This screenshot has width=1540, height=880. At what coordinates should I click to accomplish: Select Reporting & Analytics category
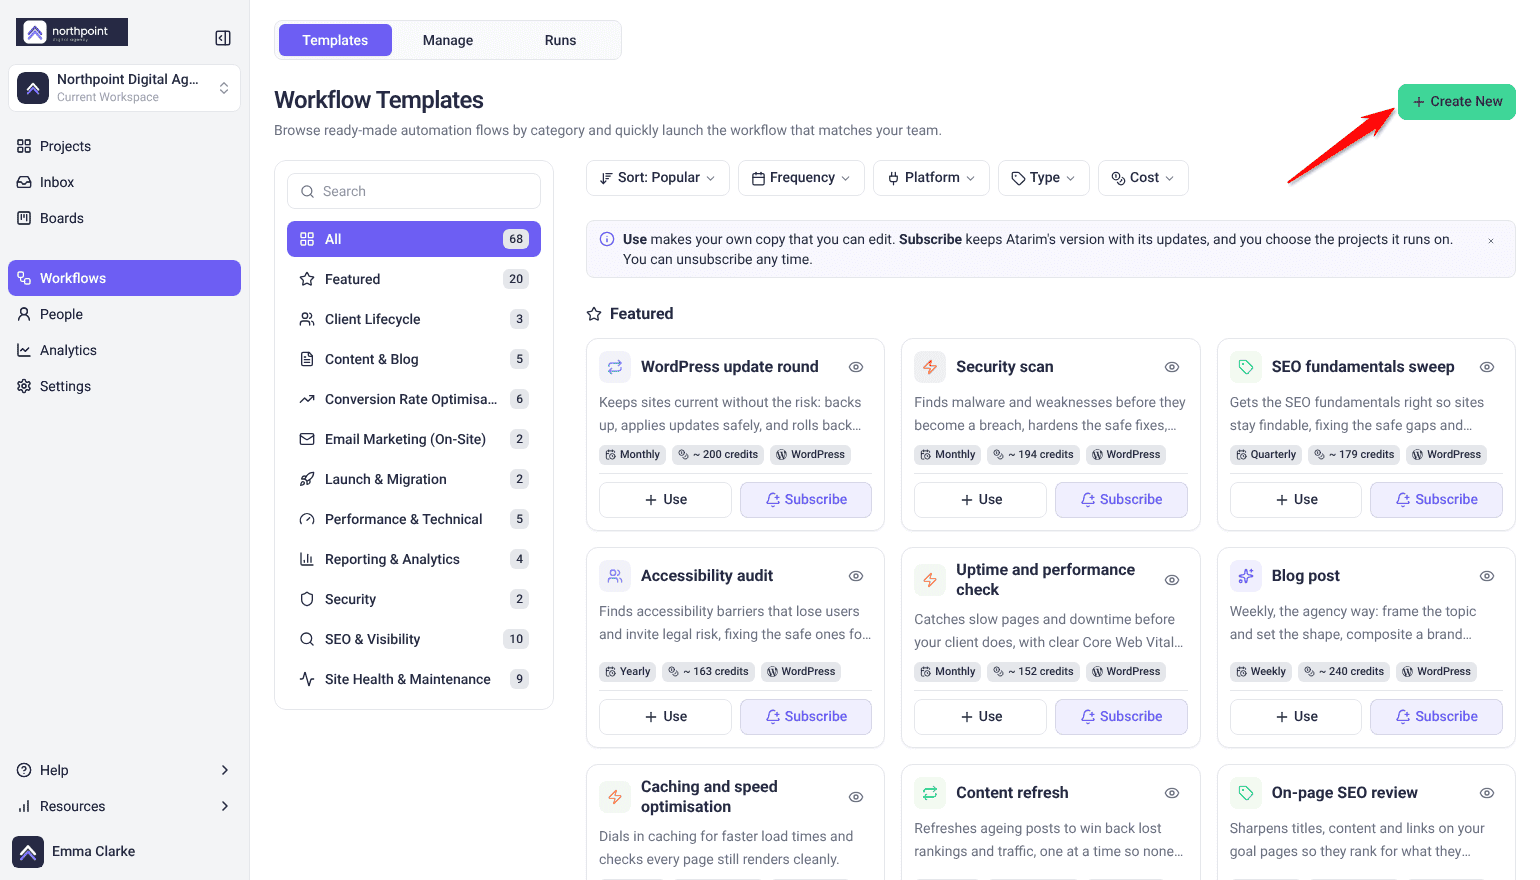(x=414, y=559)
